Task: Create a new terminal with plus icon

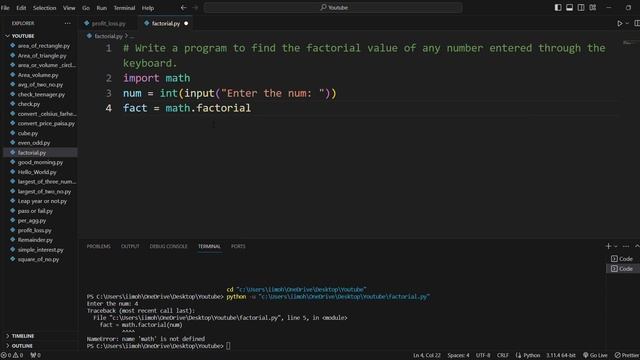Action: point(608,246)
